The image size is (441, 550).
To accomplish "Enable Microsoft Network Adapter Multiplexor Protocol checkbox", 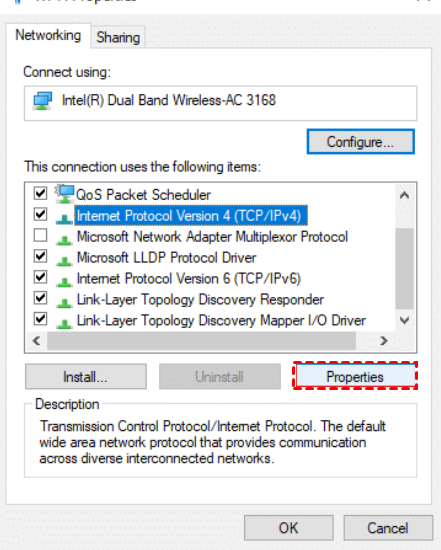I will 40,235.
